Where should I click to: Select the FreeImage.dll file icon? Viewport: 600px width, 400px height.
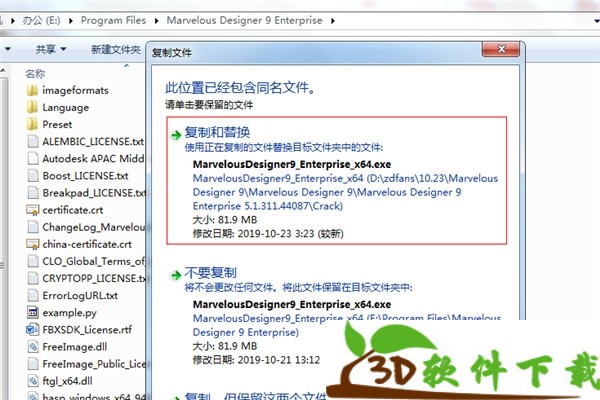[33, 347]
